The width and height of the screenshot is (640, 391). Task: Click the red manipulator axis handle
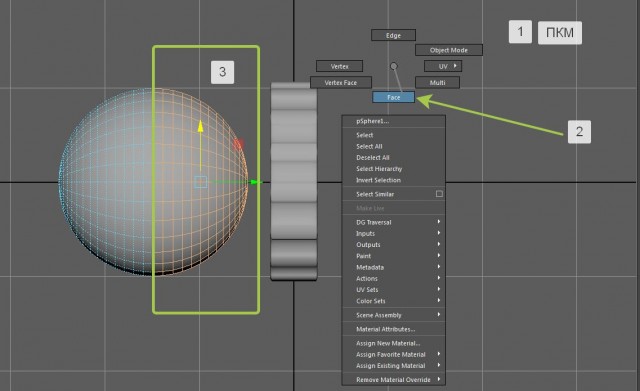pyautogui.click(x=238, y=144)
